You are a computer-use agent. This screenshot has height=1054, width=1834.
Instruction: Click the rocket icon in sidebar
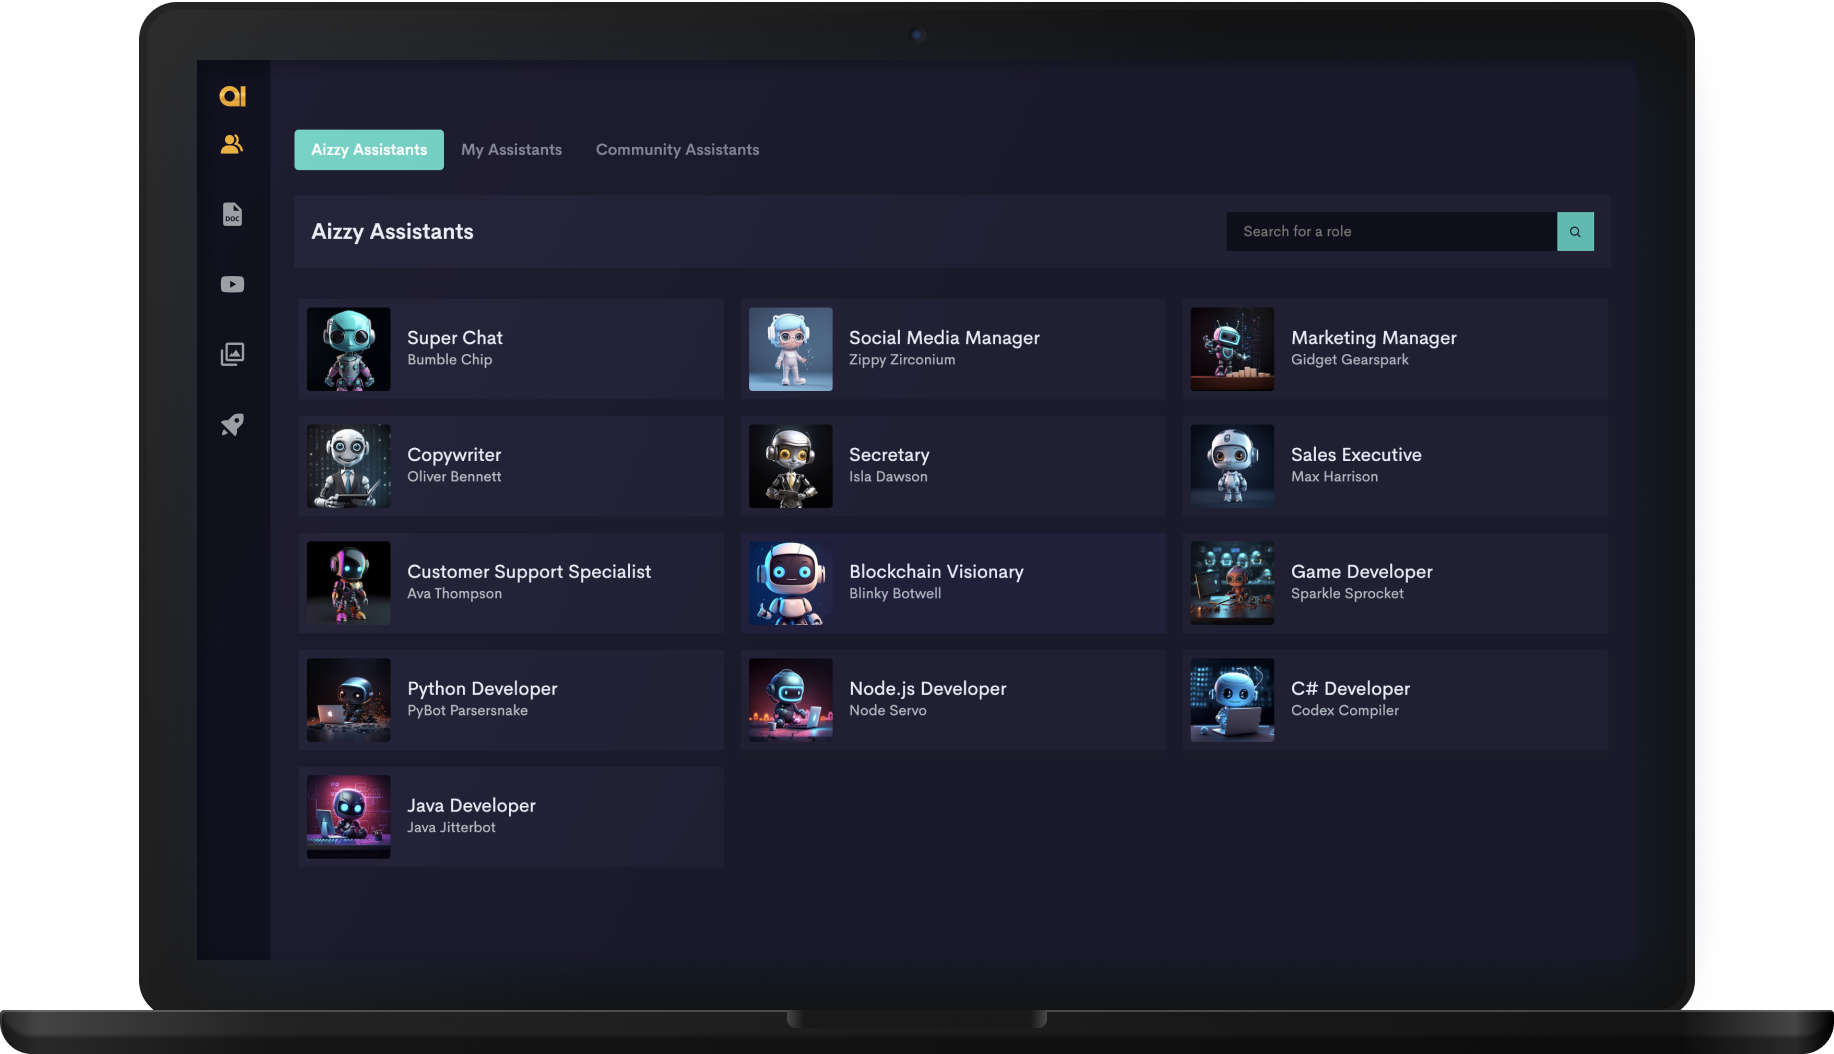pyautogui.click(x=232, y=425)
